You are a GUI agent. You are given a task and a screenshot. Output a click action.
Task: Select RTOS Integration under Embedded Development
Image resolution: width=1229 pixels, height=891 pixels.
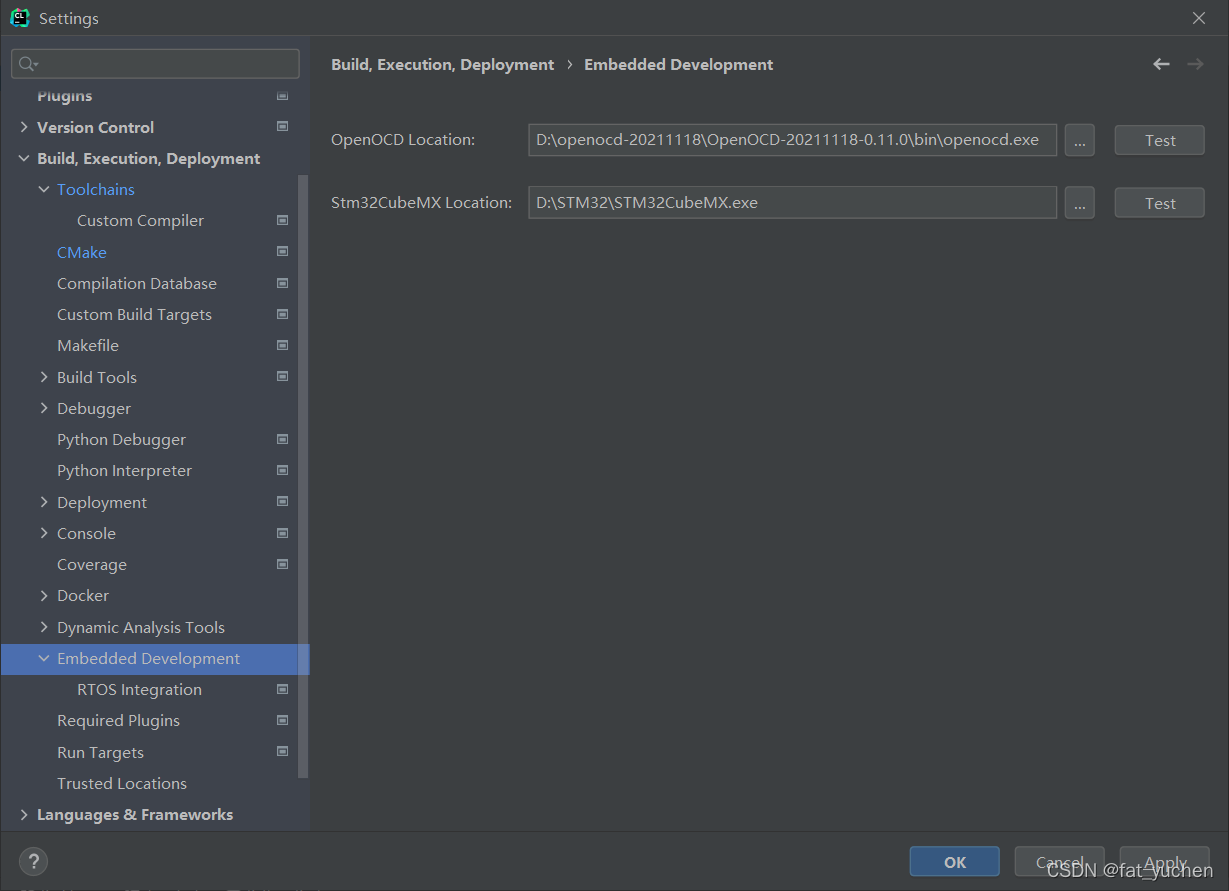tap(139, 689)
